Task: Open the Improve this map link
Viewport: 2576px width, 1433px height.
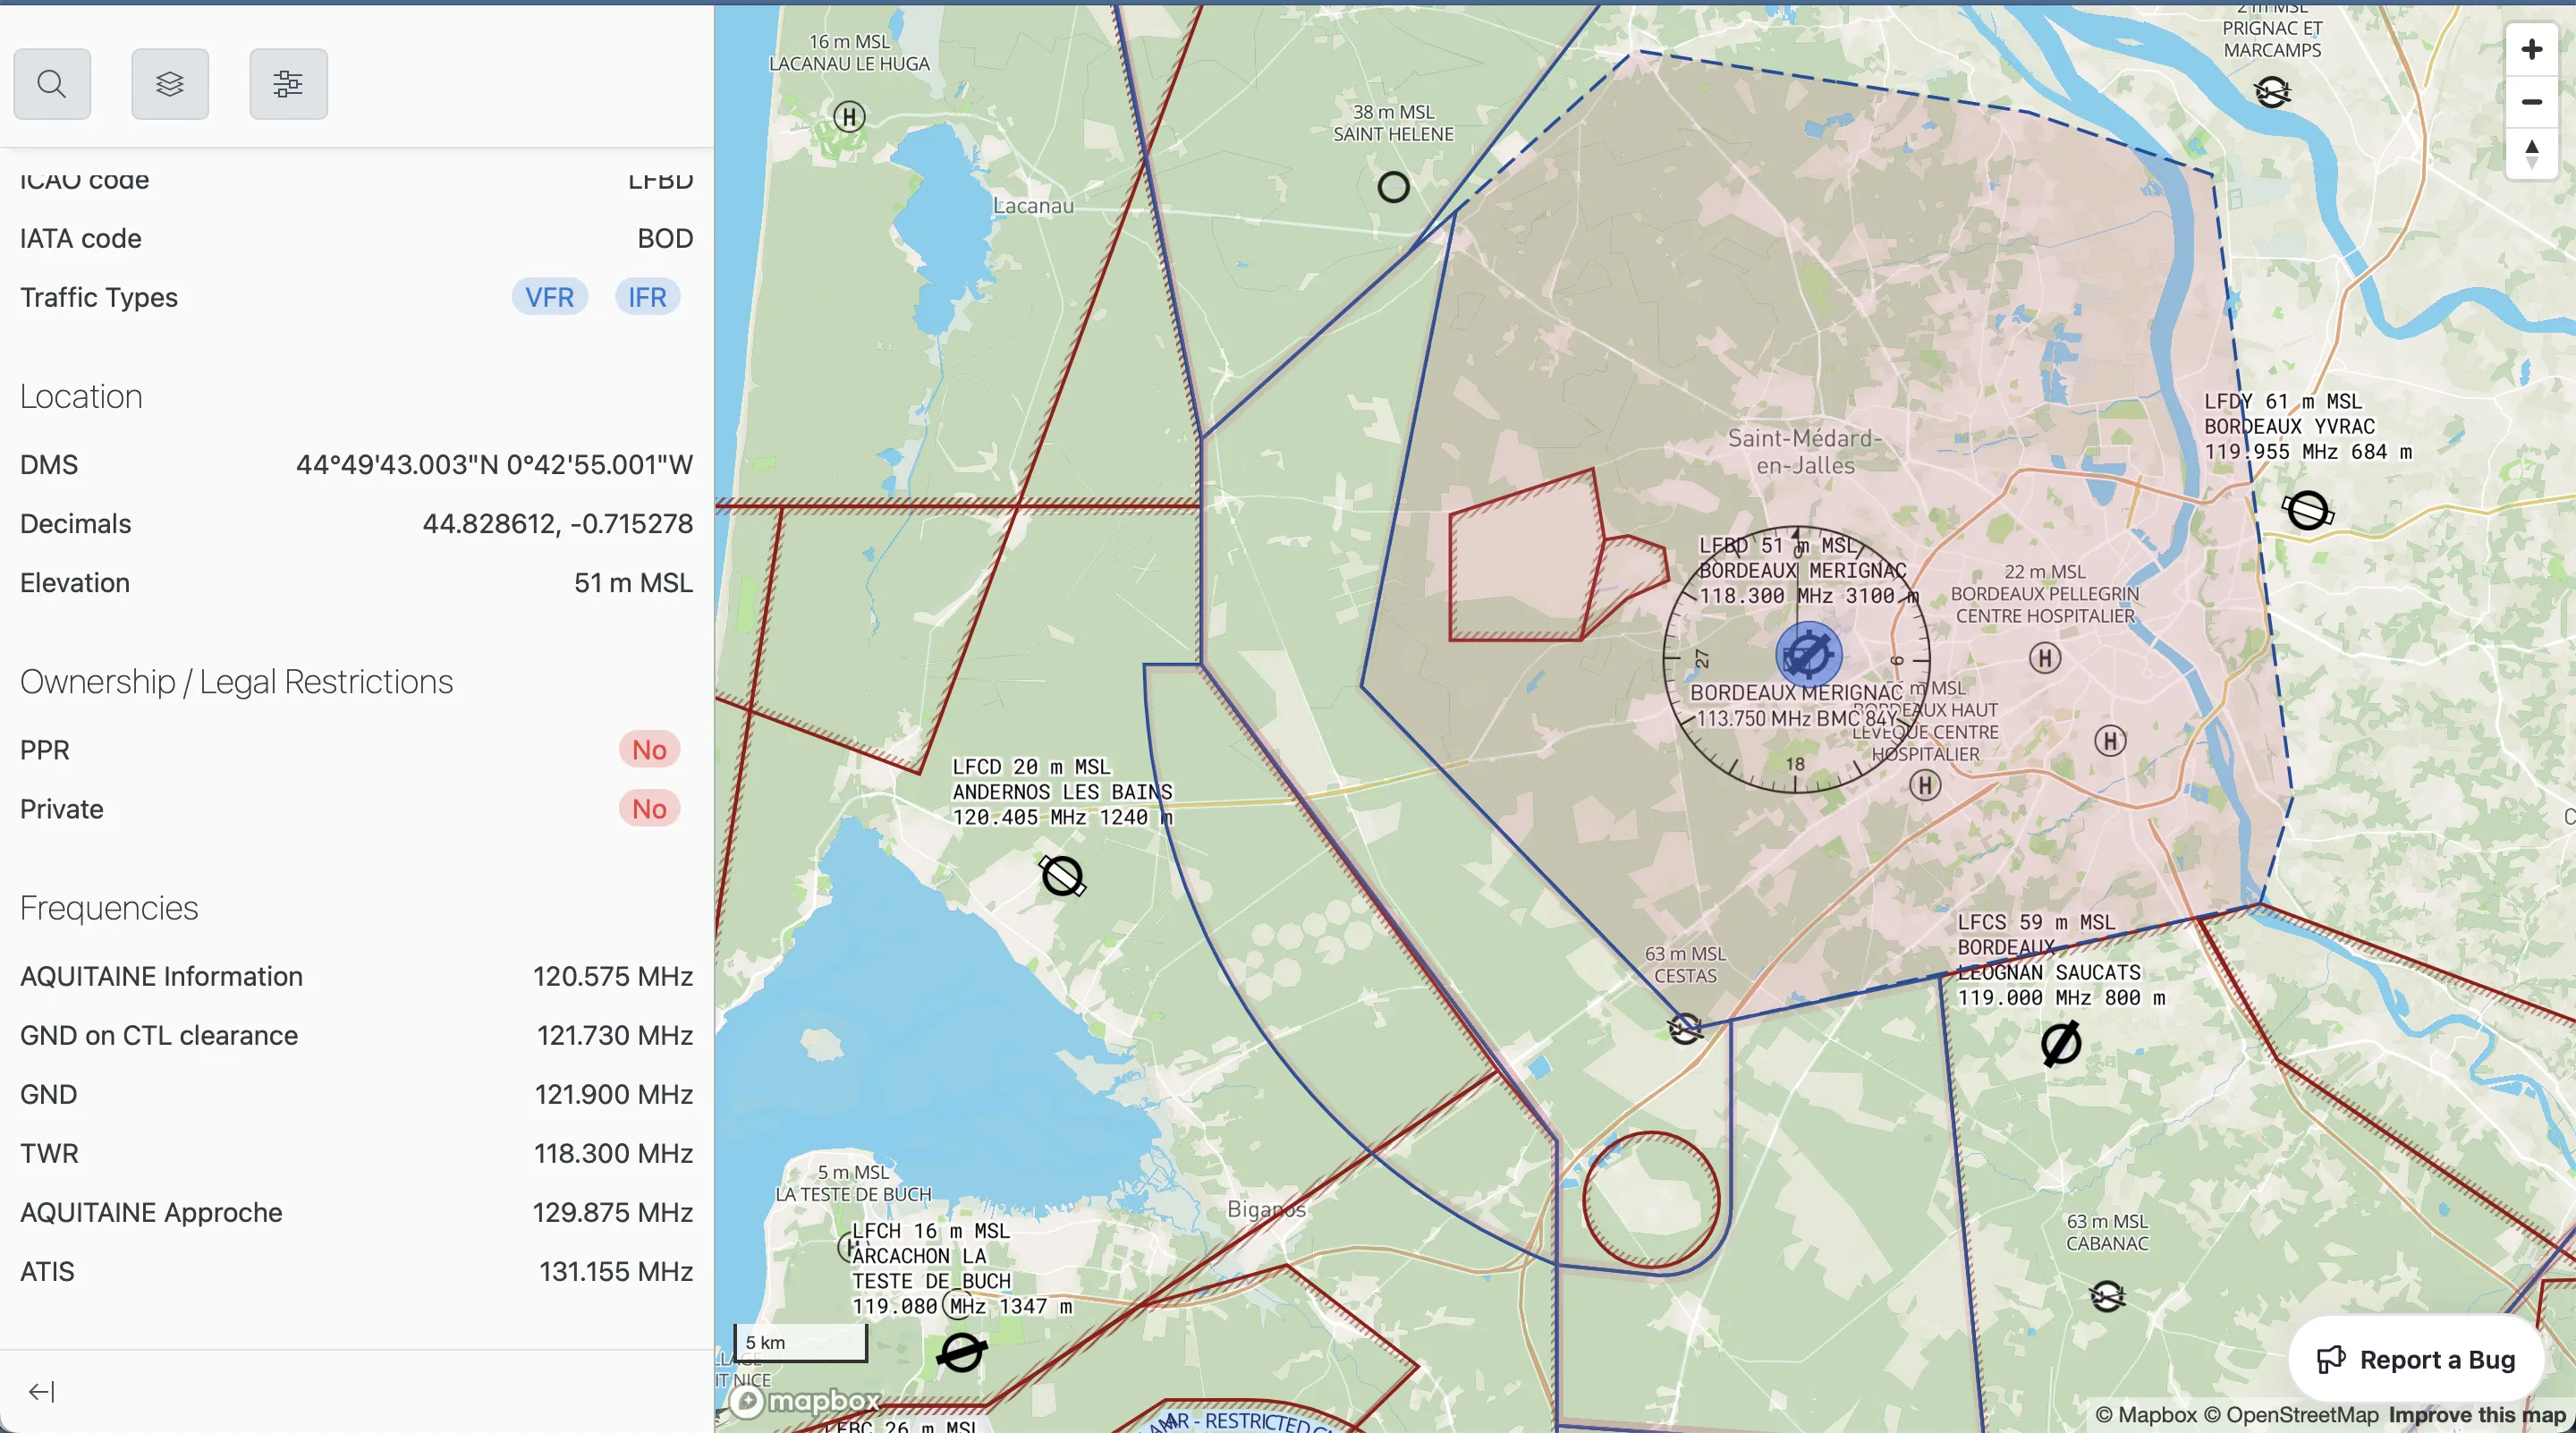Action: (2477, 1414)
